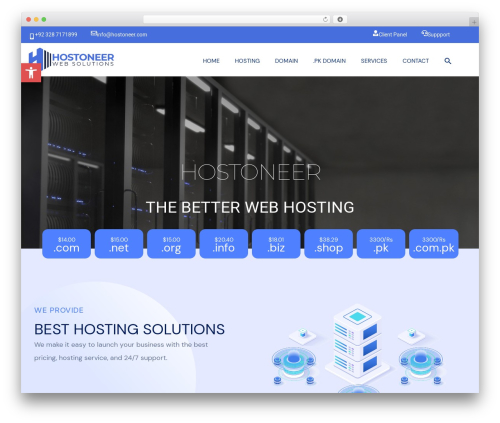Click the isometric server tower illustration
The height and width of the screenshot is (423, 500).
pyautogui.click(x=357, y=345)
